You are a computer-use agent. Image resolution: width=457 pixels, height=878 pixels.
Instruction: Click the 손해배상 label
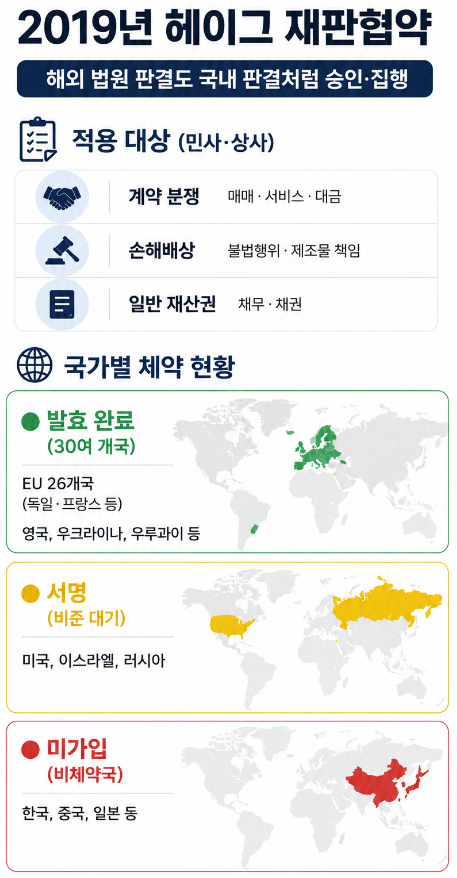click(x=161, y=250)
